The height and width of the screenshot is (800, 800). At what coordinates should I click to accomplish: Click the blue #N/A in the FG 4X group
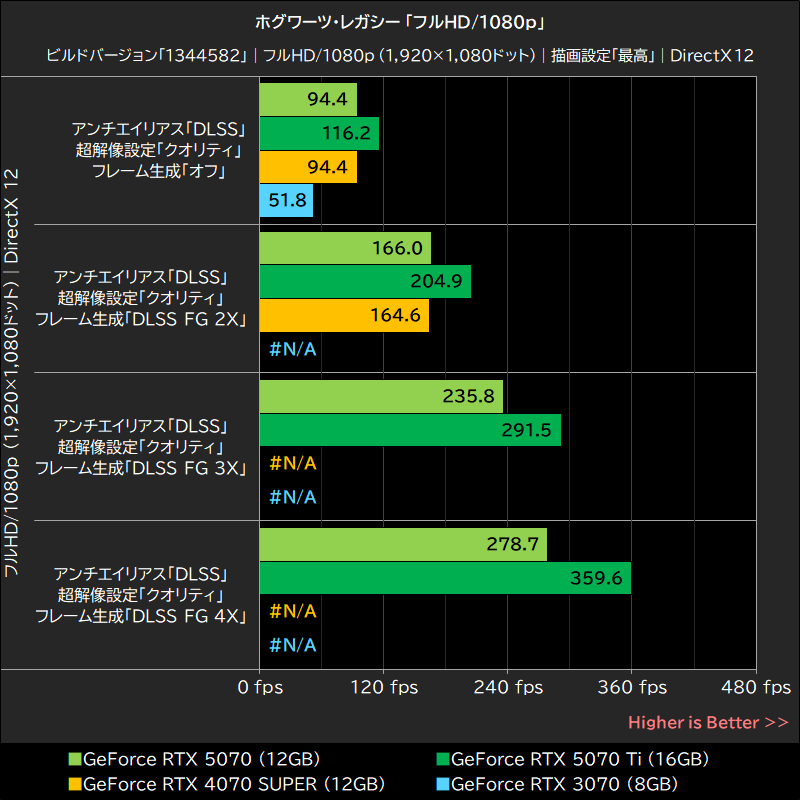click(293, 645)
